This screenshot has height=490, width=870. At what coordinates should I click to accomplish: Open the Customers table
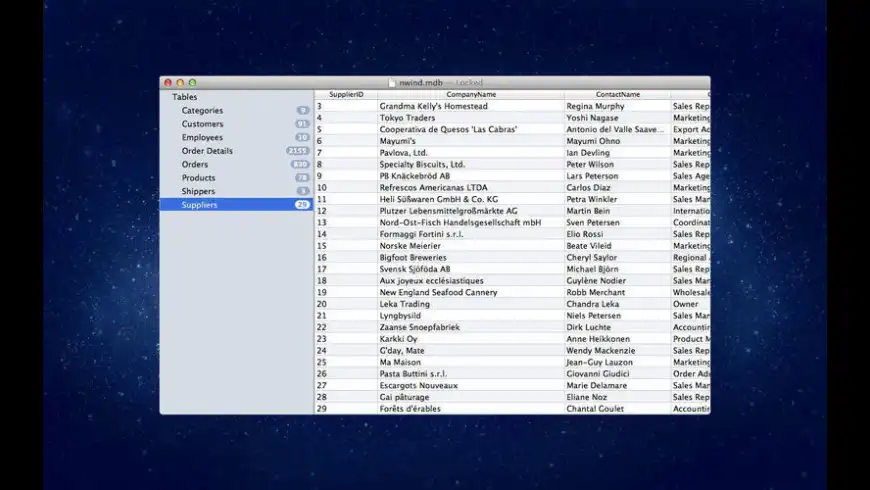coord(202,124)
